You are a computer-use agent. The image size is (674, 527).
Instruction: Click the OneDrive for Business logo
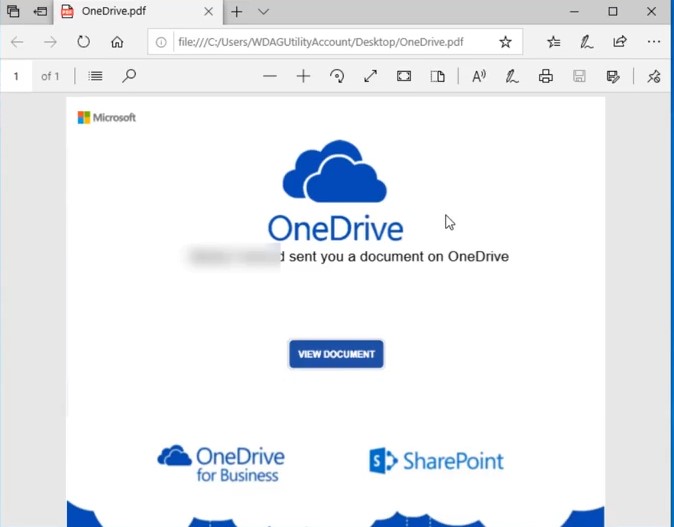221,463
